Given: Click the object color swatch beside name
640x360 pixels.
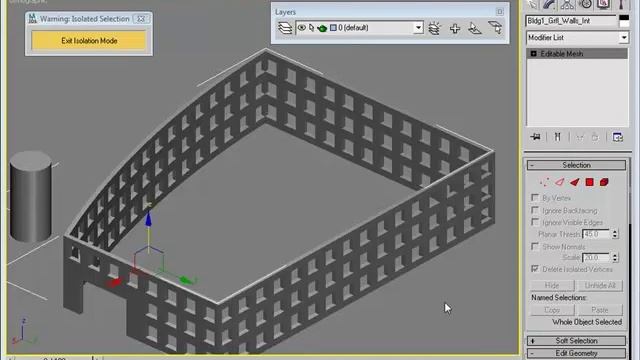Looking at the screenshot, I should [624, 21].
